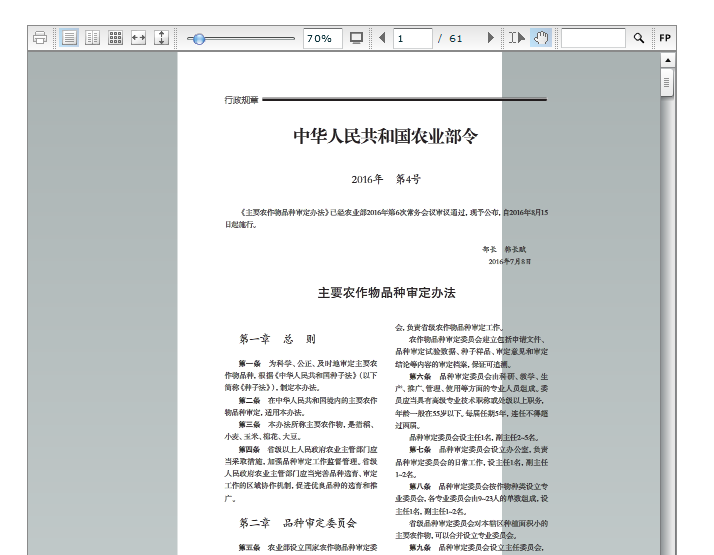This screenshot has height=555, width=714.
Task: Click the magnifier search icon
Action: pos(639,38)
